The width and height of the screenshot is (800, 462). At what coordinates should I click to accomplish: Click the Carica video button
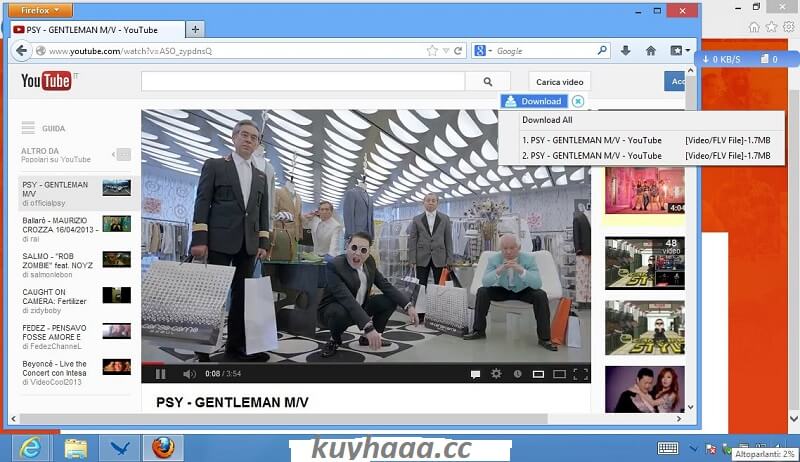[560, 82]
